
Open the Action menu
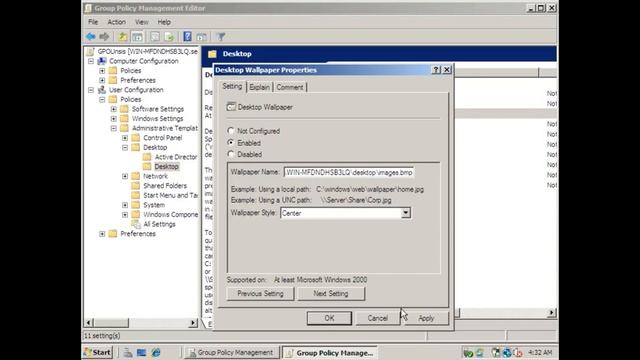[x=116, y=22]
